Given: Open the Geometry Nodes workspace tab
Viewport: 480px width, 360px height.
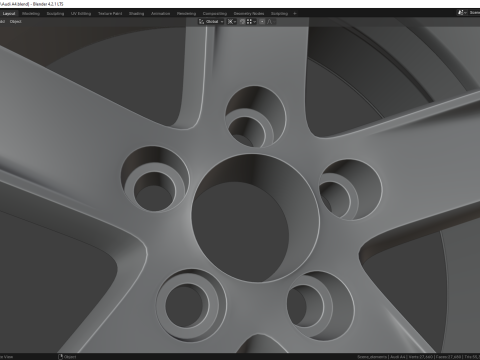Looking at the screenshot, I should coord(249,14).
